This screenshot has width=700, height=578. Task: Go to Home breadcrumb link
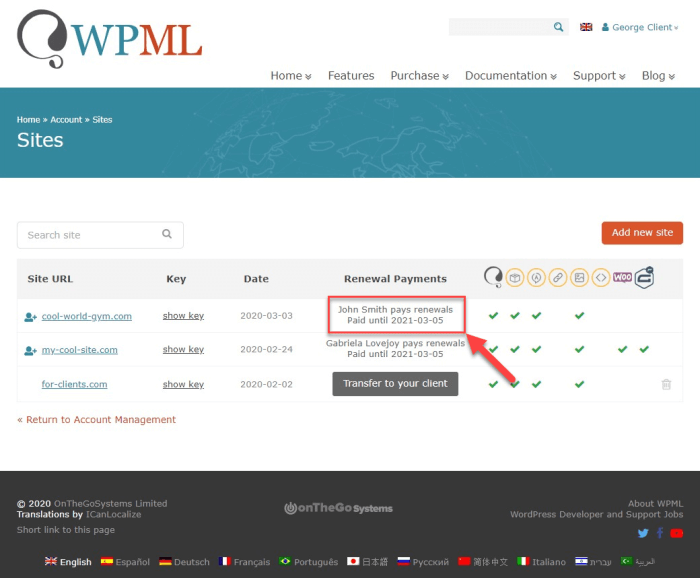point(28,120)
